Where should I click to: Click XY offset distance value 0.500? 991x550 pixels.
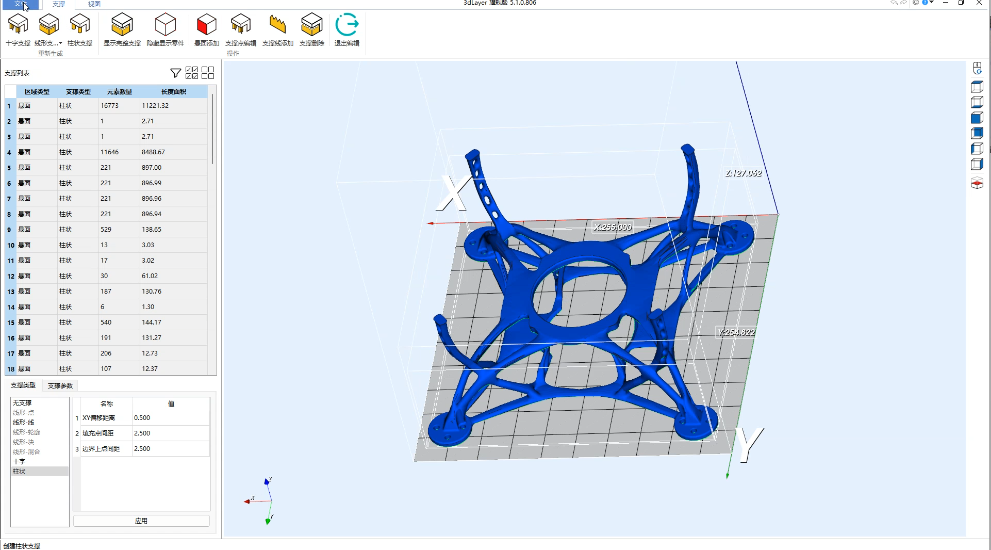click(x=142, y=418)
